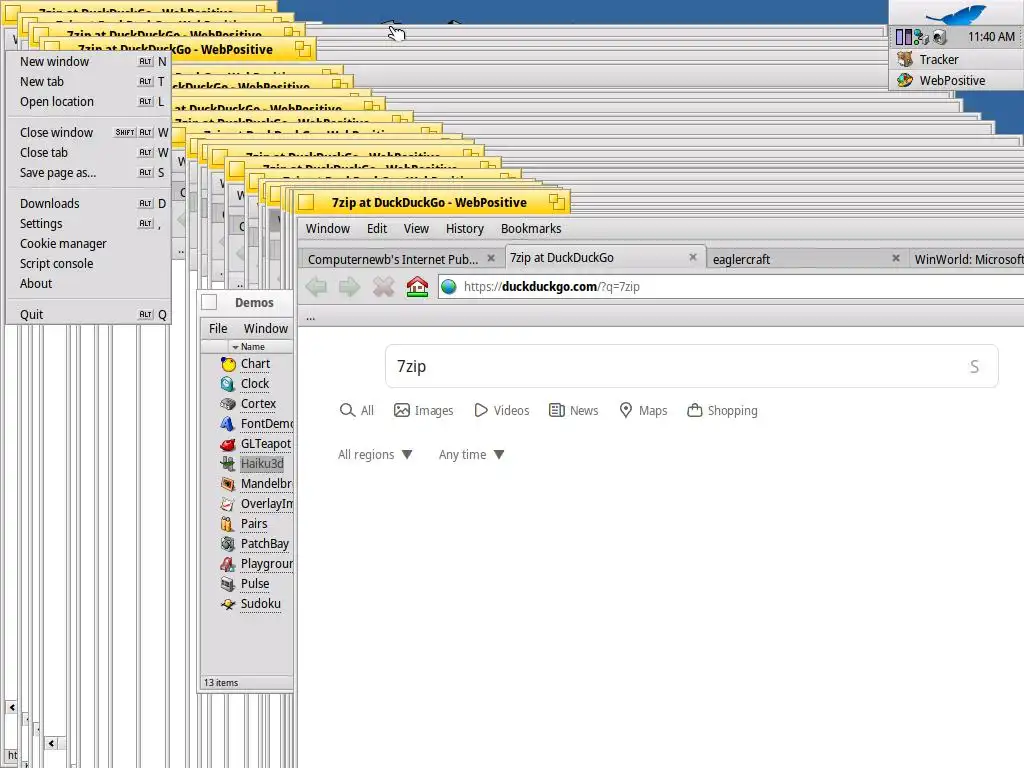The width and height of the screenshot is (1024, 768).
Task: Open the Window menu in WebPositive
Action: click(328, 229)
